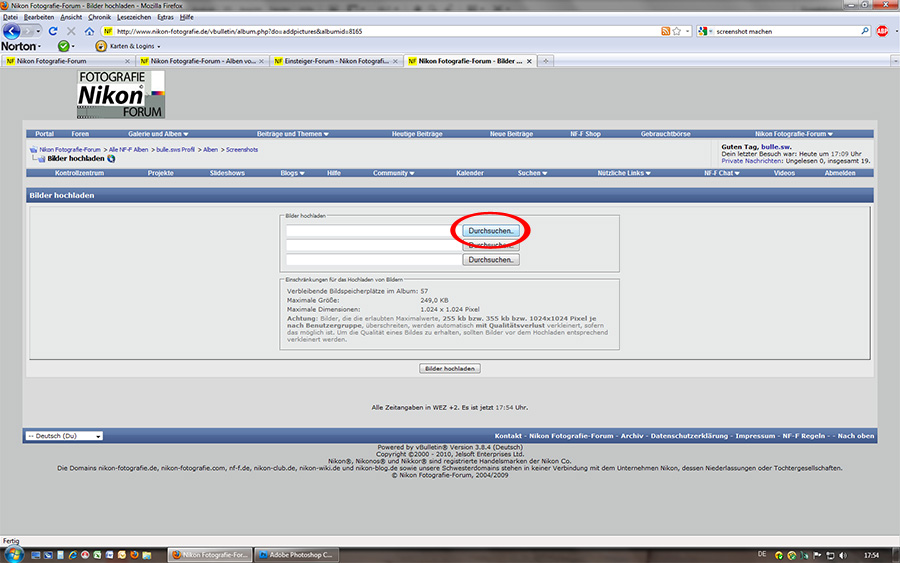Click the Nikon Fotografie Forum logo
The height and width of the screenshot is (563, 900).
click(x=121, y=95)
